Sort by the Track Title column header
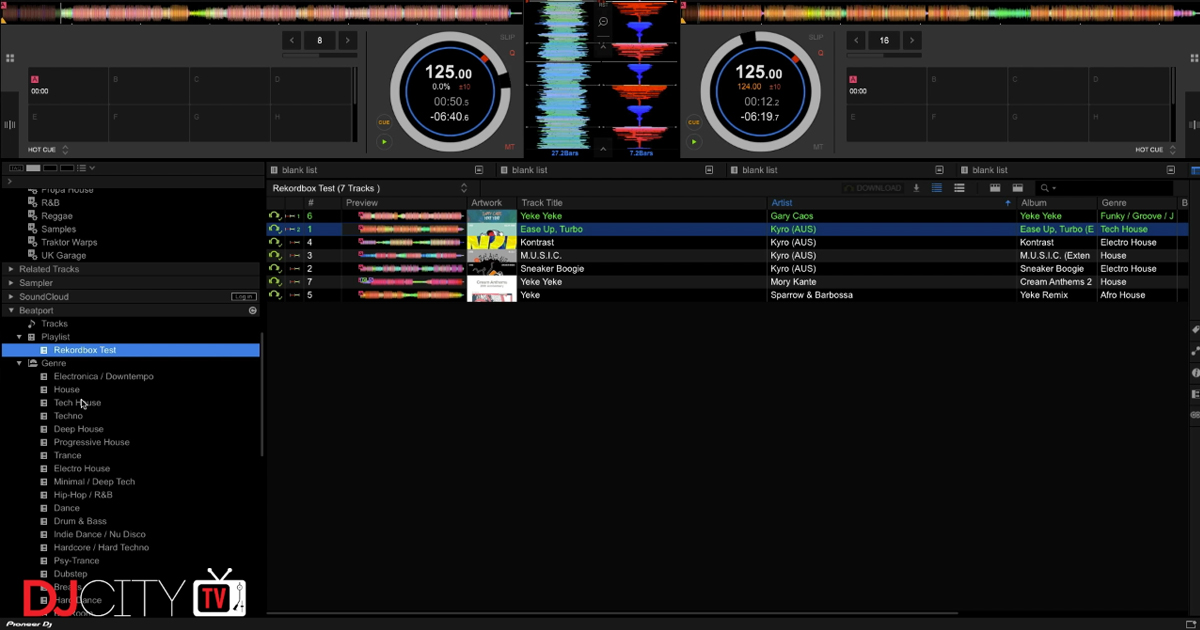The image size is (1200, 630). [643, 203]
